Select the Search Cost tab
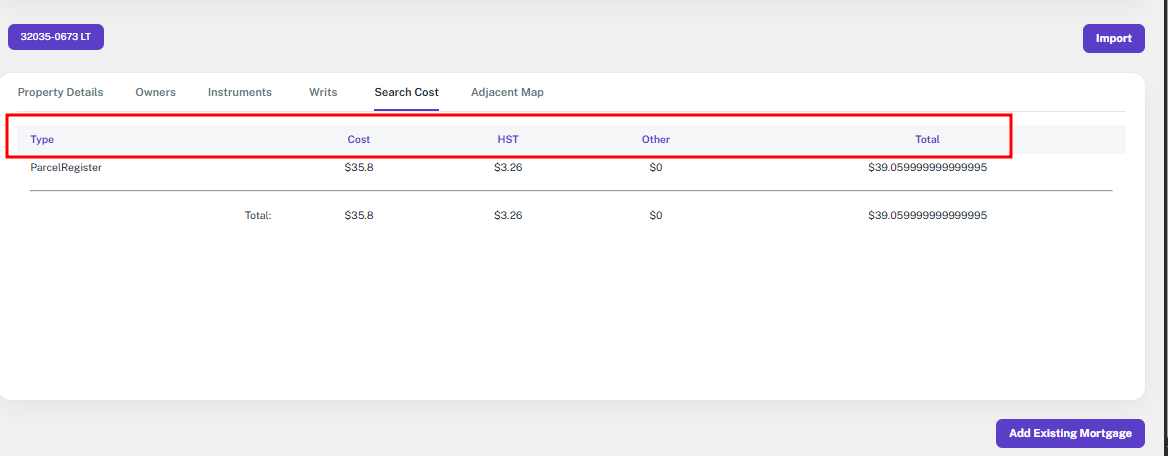The width and height of the screenshot is (1168, 456). tap(406, 92)
